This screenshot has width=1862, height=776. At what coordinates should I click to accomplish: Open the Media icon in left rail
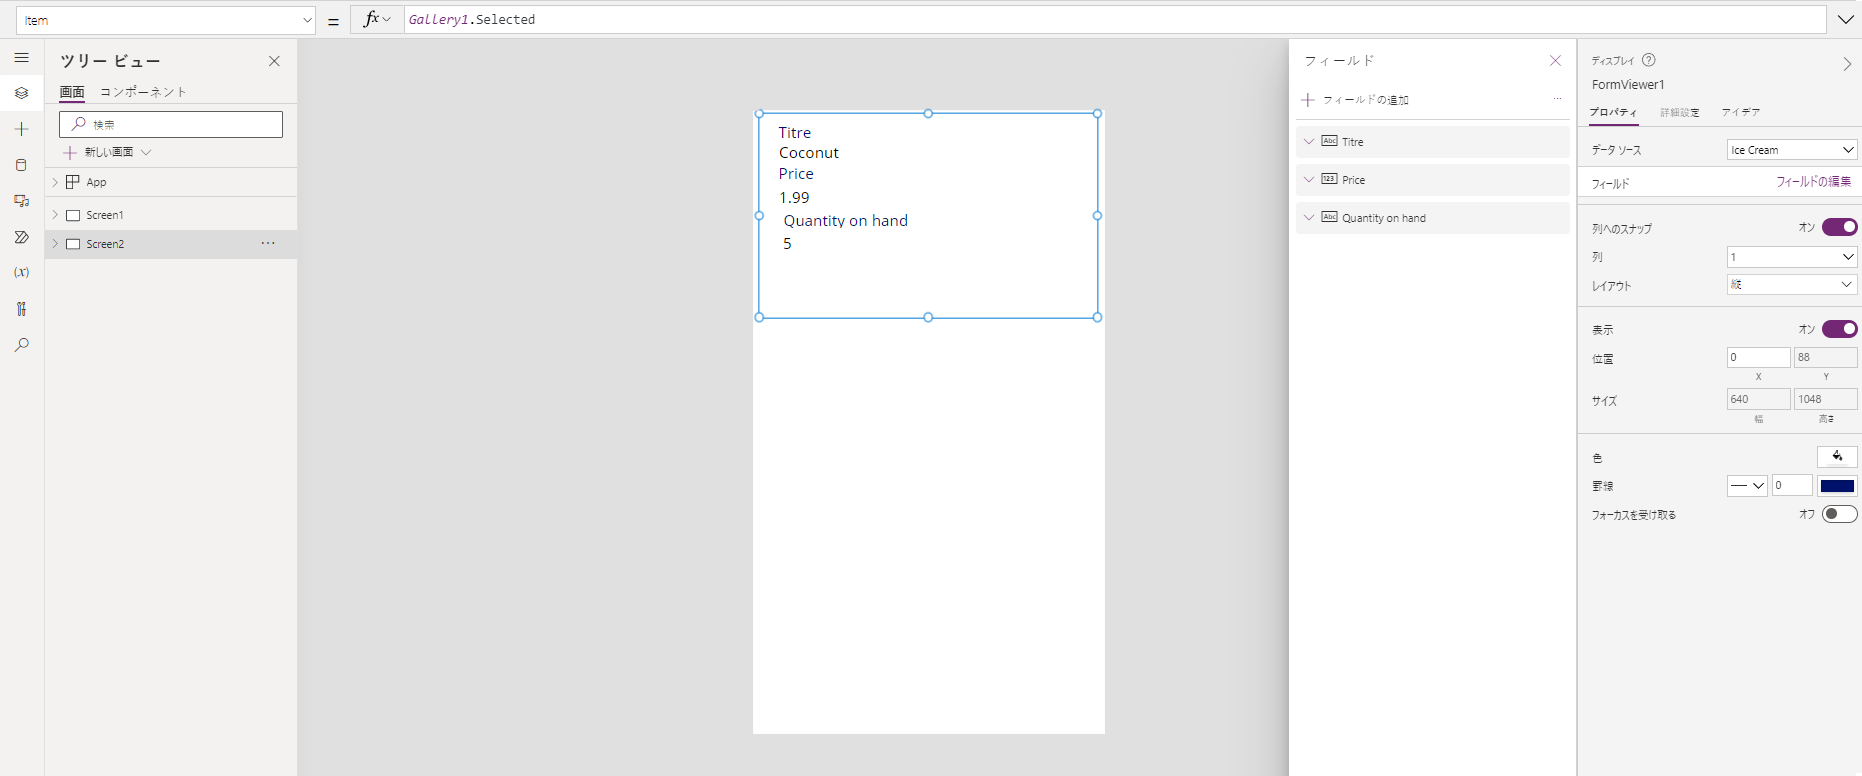click(x=21, y=201)
